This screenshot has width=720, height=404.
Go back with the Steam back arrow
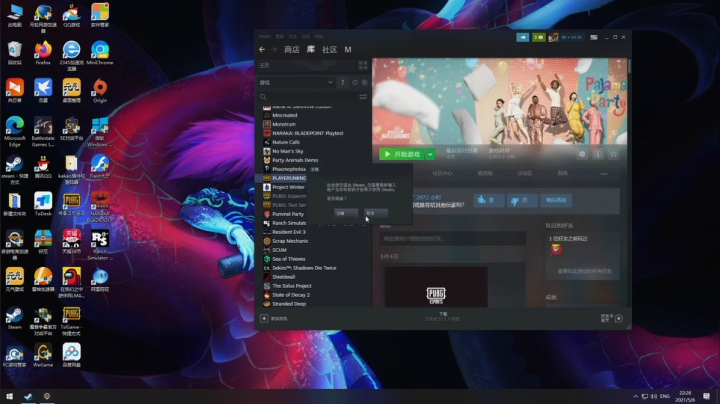pyautogui.click(x=262, y=50)
